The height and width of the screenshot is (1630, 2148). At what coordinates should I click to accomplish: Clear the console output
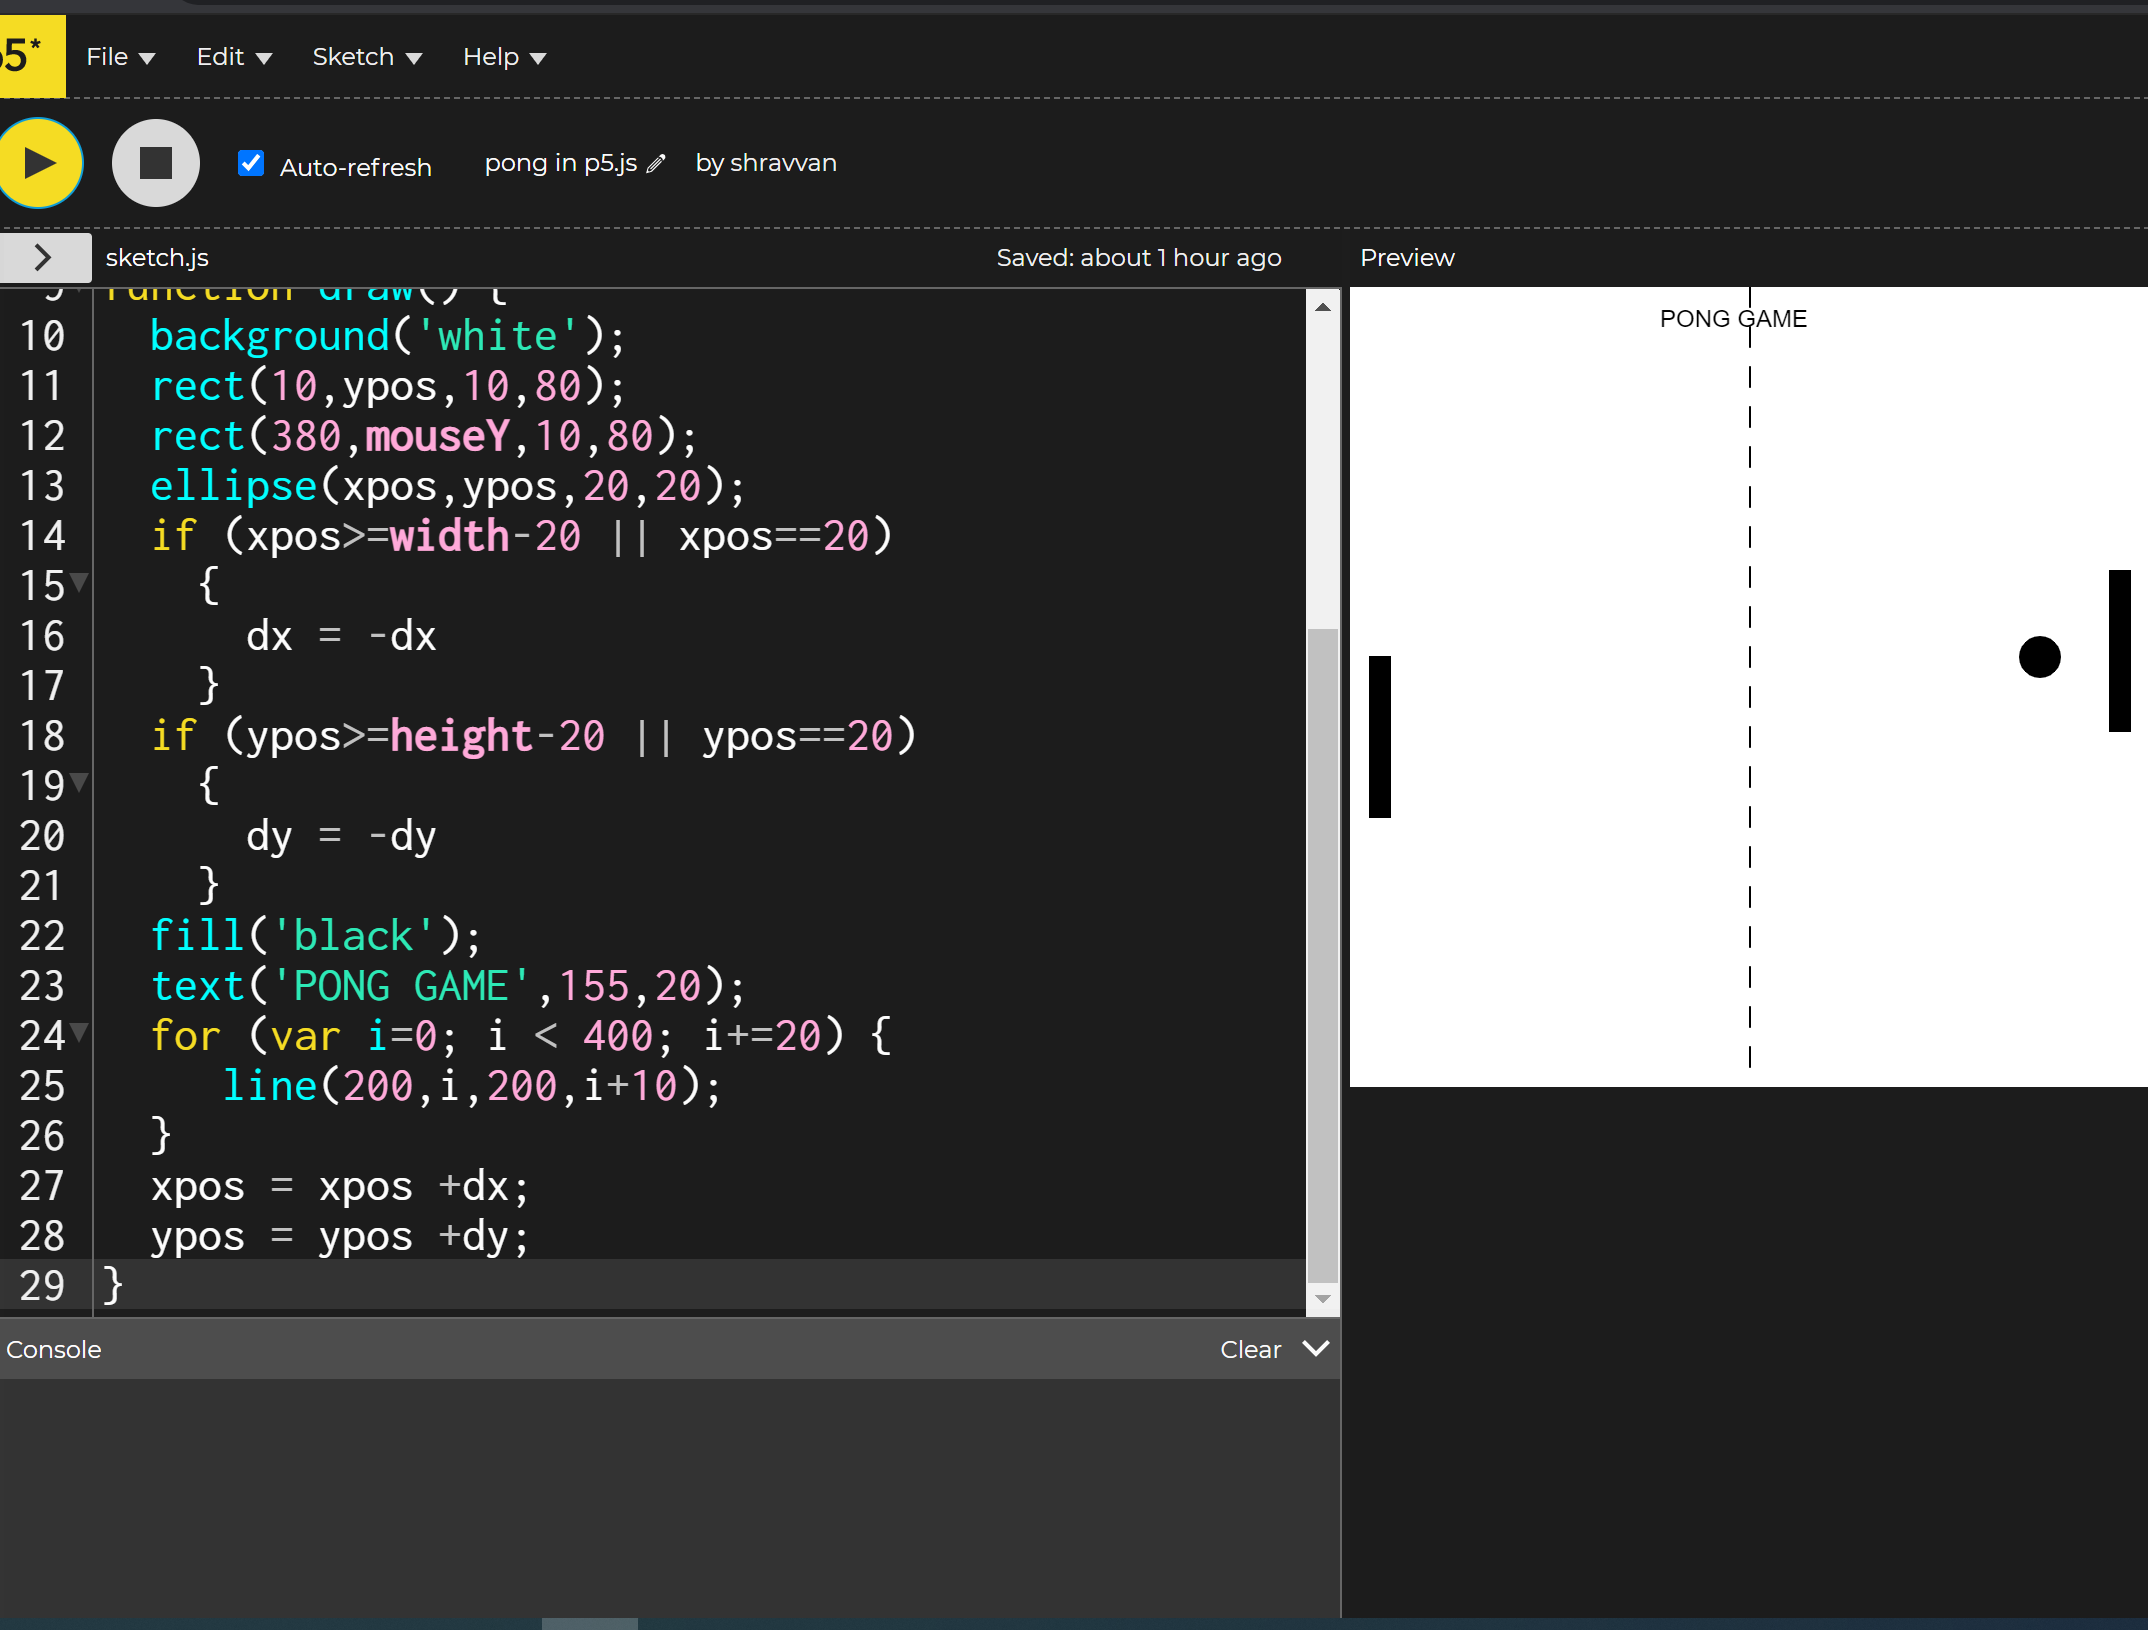click(1249, 1348)
